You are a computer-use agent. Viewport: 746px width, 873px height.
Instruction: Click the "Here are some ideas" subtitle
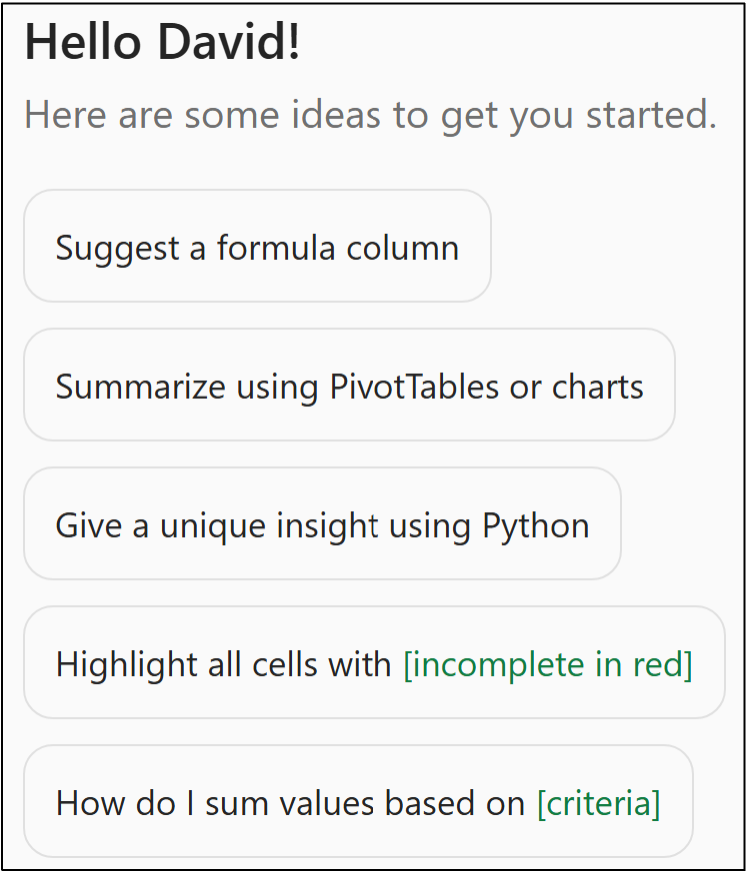pyautogui.click(x=370, y=115)
